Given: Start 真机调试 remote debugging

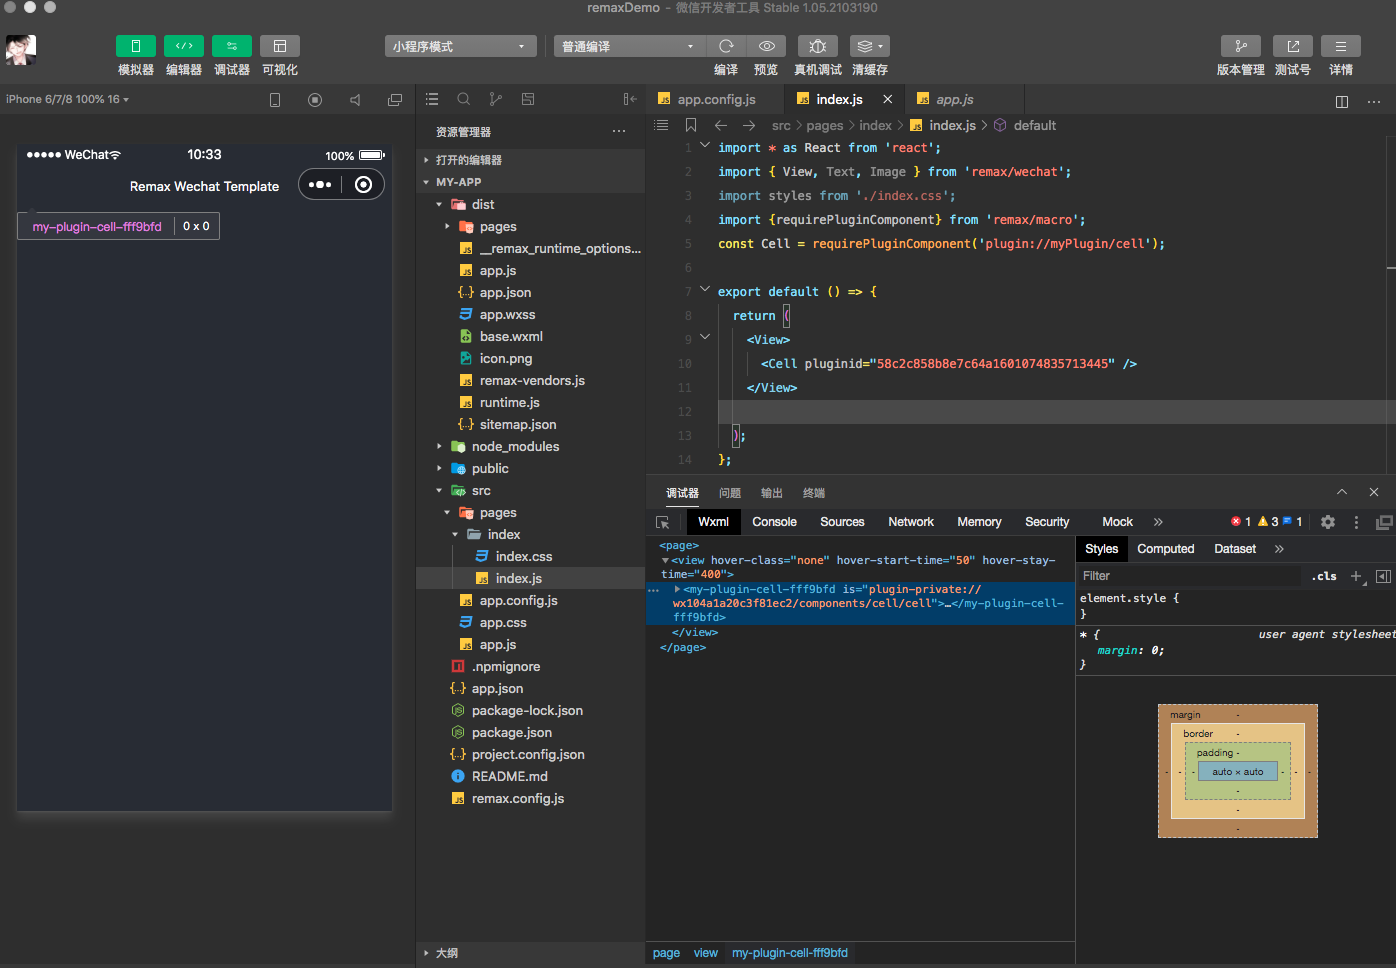Looking at the screenshot, I should (817, 45).
